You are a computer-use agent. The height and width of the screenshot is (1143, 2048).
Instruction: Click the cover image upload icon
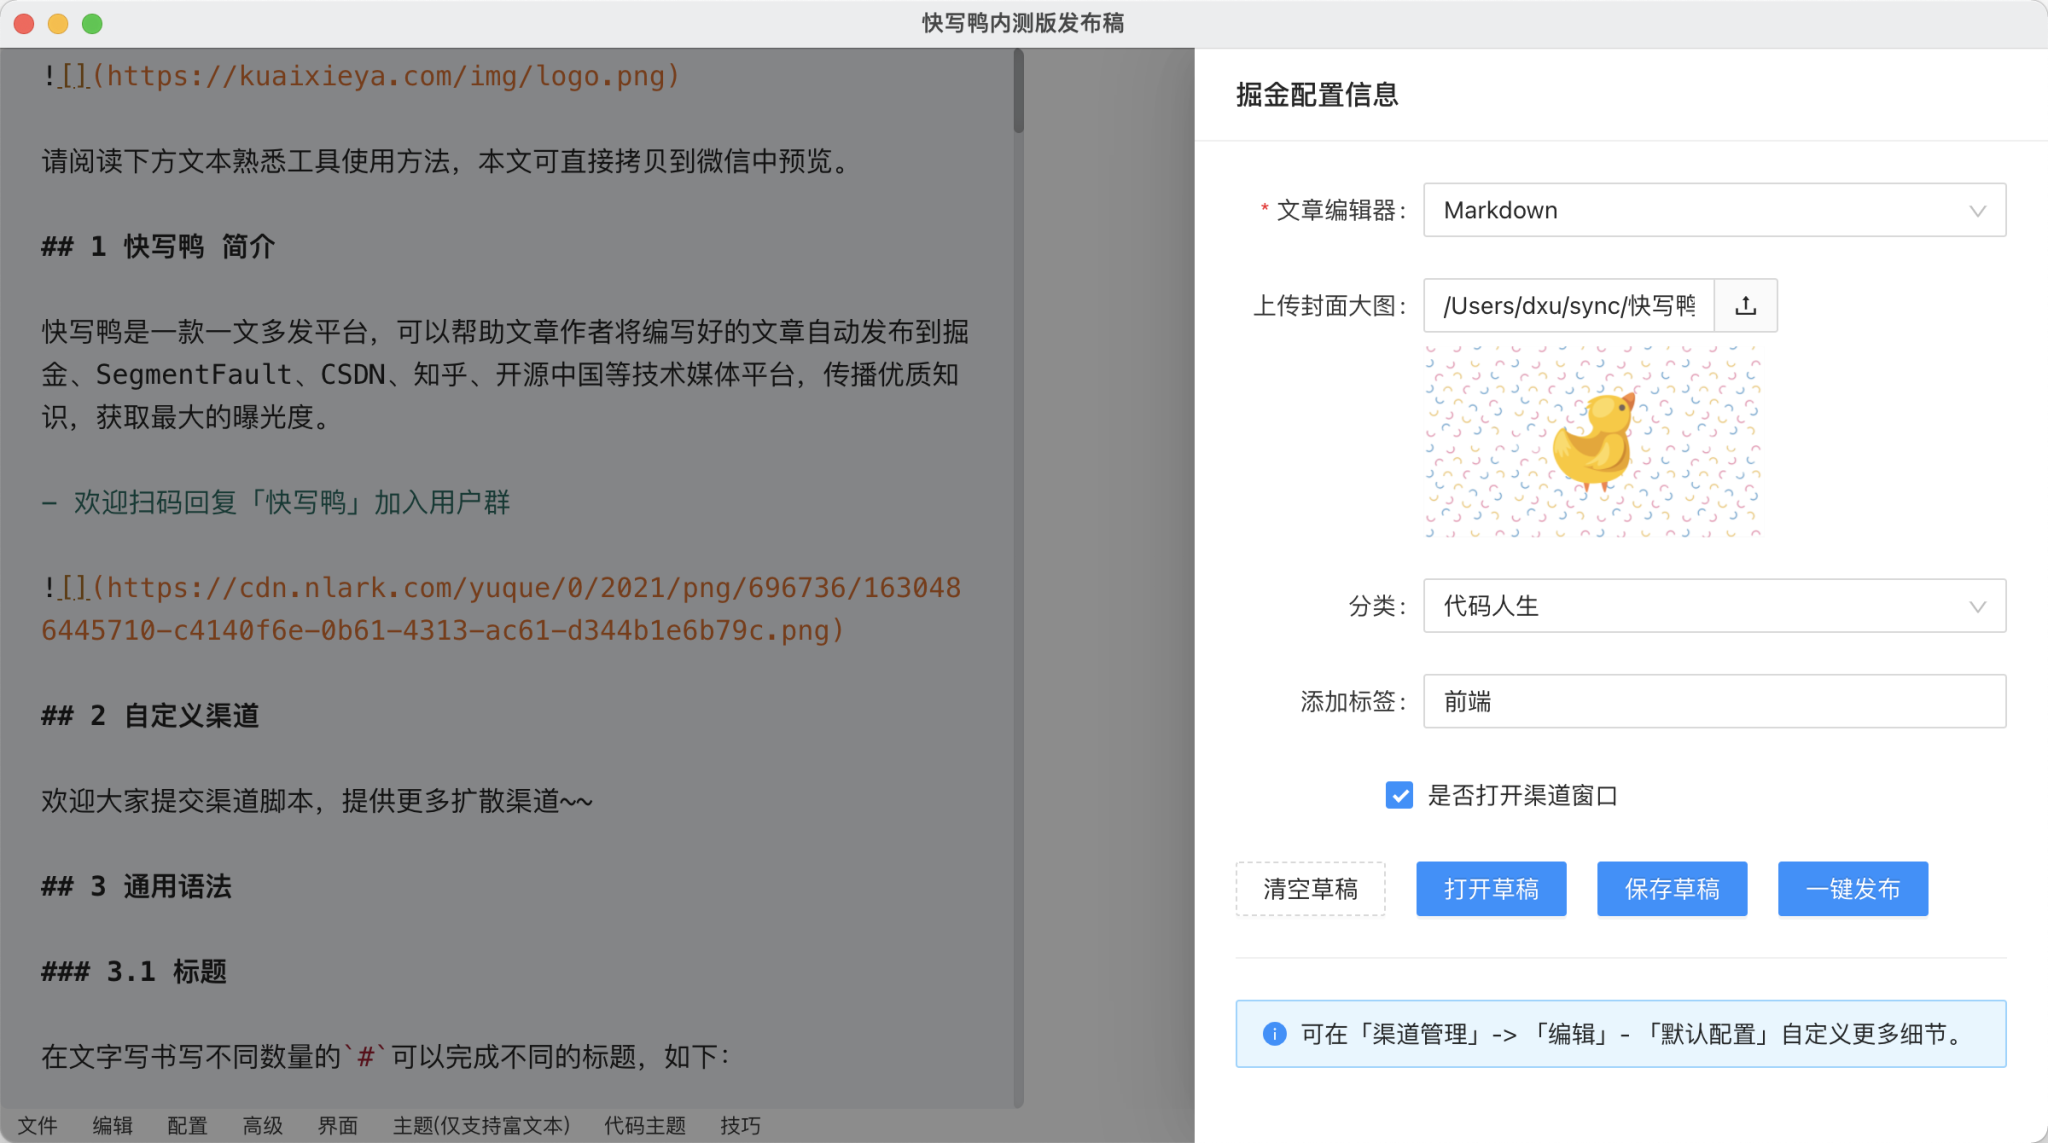1745,306
